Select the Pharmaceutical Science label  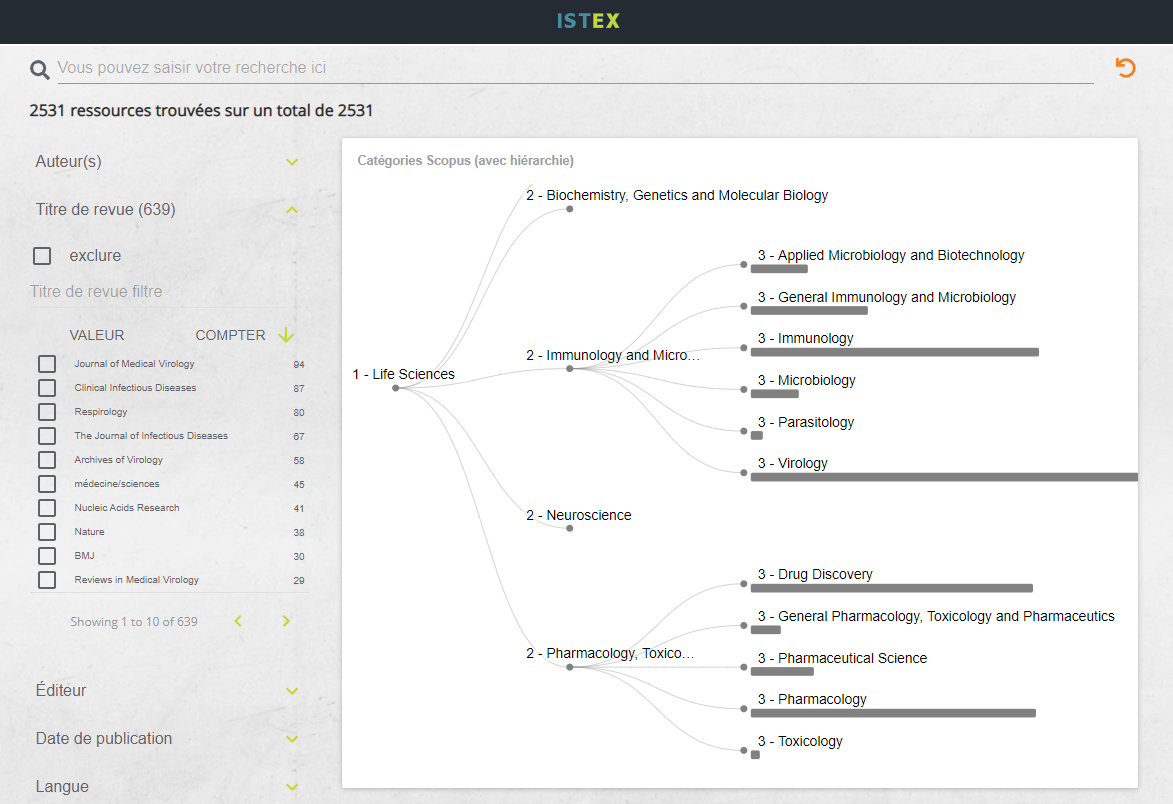click(842, 657)
